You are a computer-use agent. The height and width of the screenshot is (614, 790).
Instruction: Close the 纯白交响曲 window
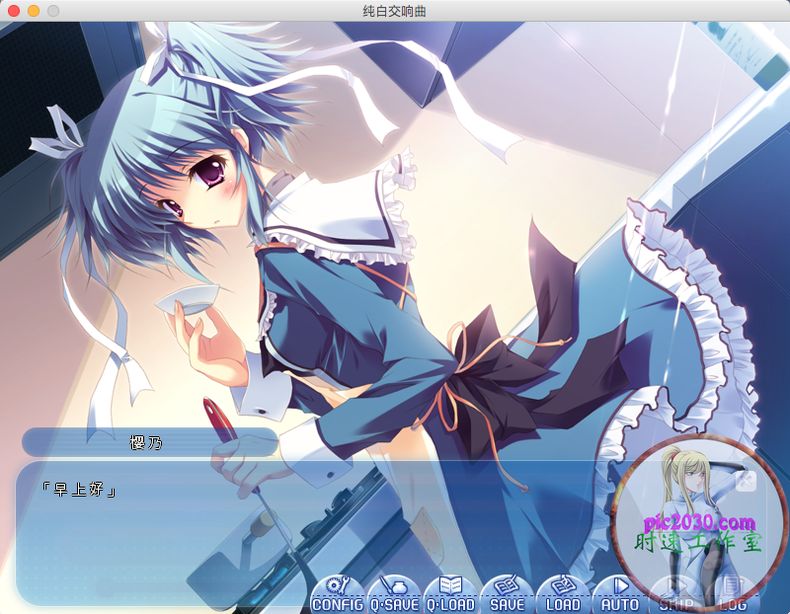(14, 11)
